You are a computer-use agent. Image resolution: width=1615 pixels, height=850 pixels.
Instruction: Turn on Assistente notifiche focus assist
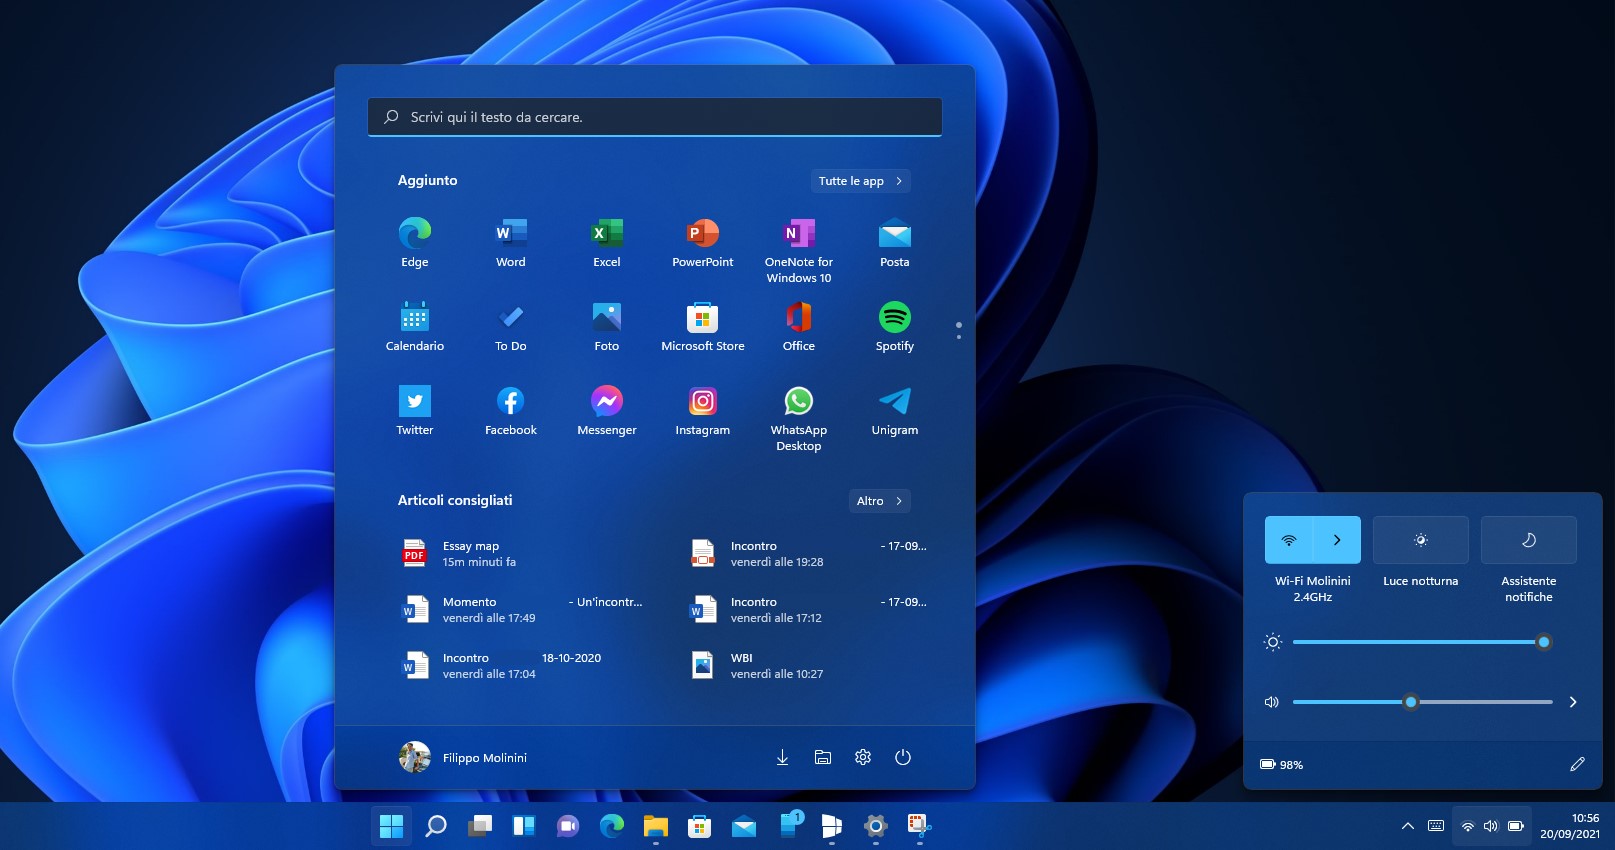pos(1529,540)
